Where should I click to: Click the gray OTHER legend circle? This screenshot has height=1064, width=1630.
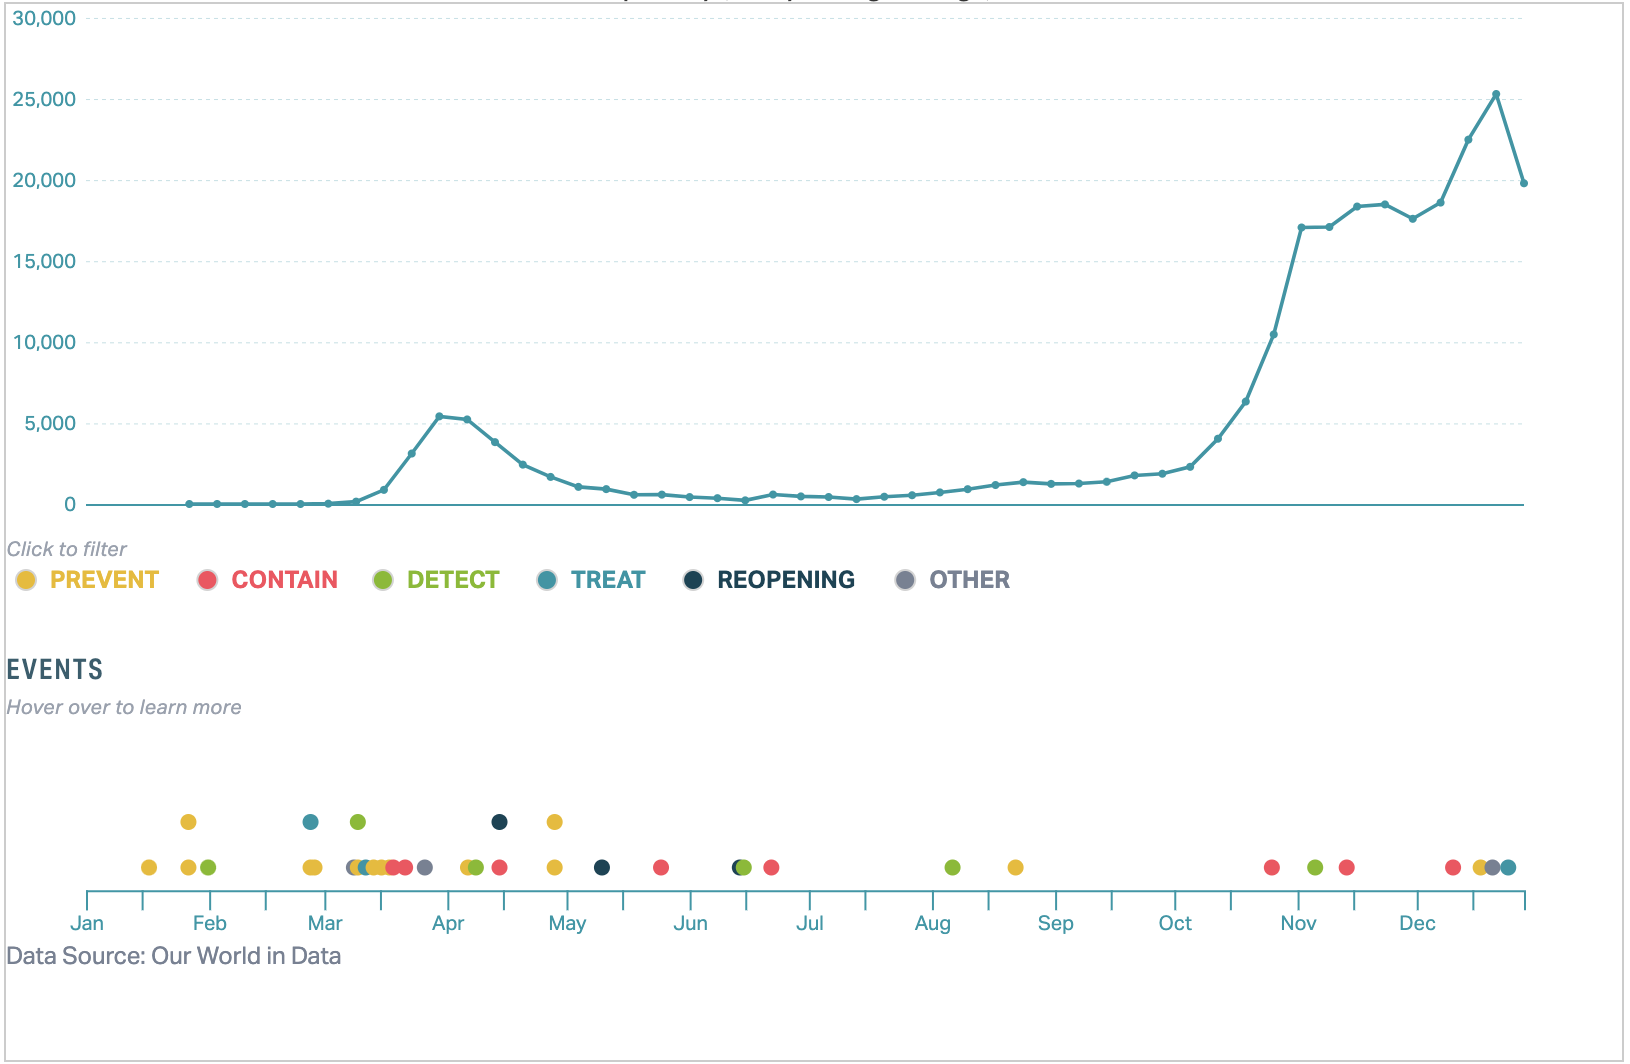coord(905,580)
